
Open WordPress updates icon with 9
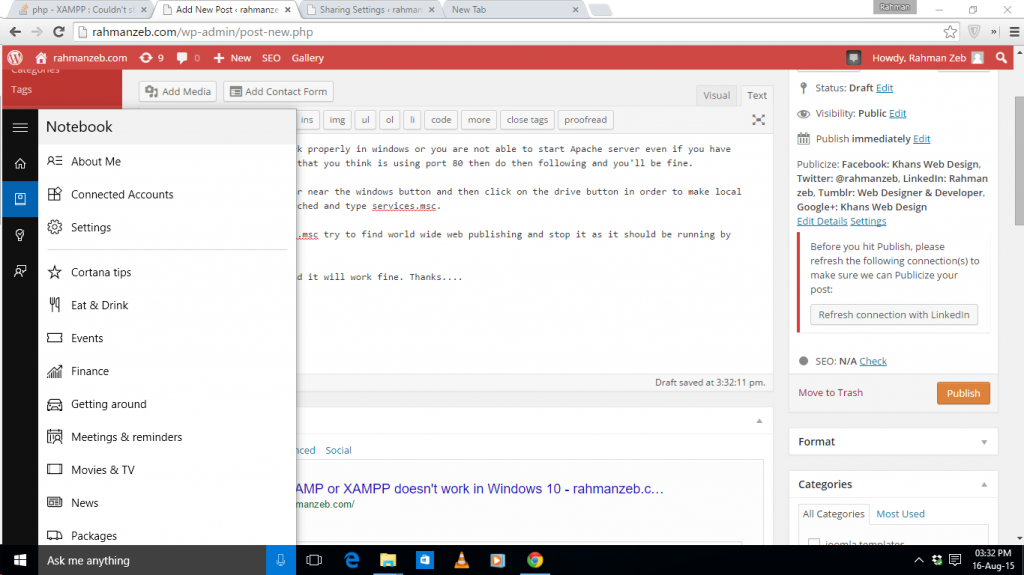pos(152,58)
